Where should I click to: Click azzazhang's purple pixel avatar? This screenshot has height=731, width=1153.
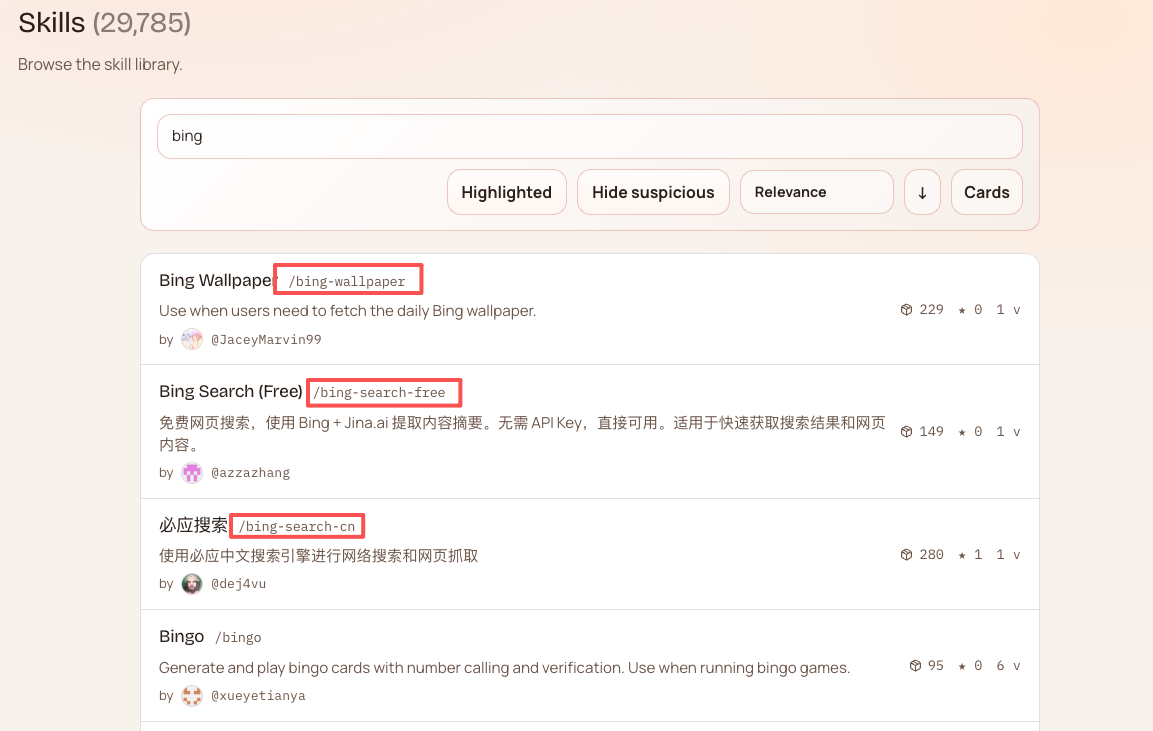[192, 473]
